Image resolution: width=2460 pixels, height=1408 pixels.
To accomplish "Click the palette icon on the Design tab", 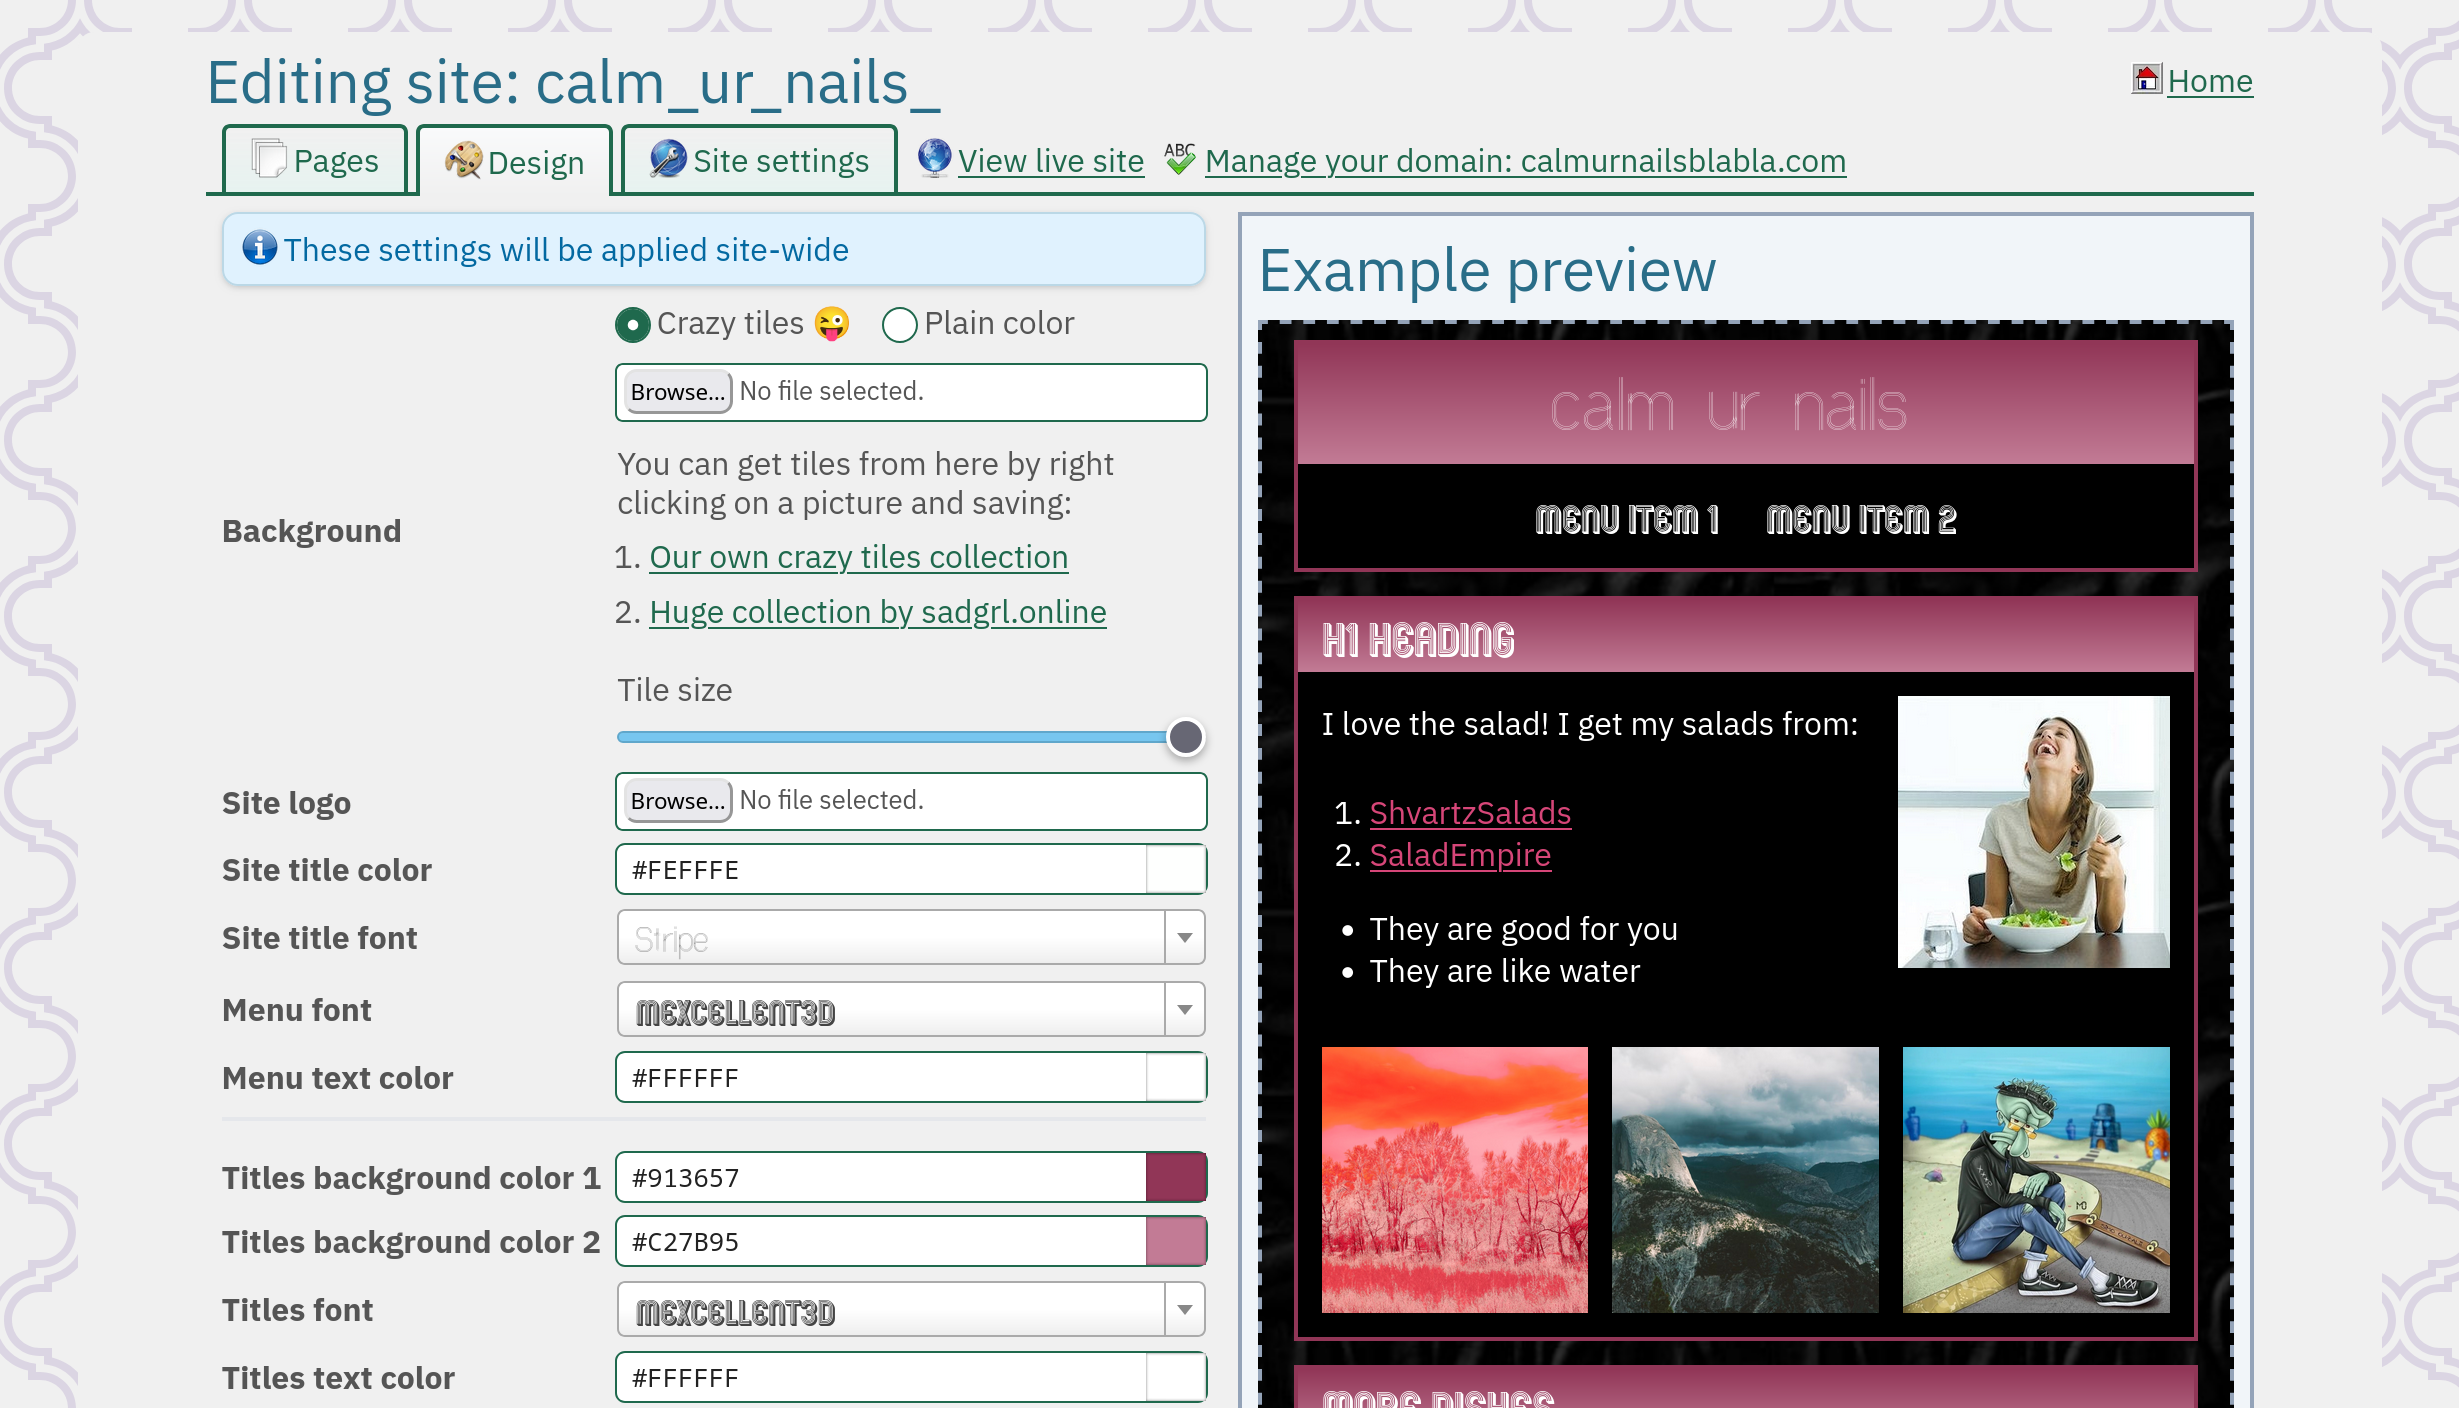I will (463, 162).
